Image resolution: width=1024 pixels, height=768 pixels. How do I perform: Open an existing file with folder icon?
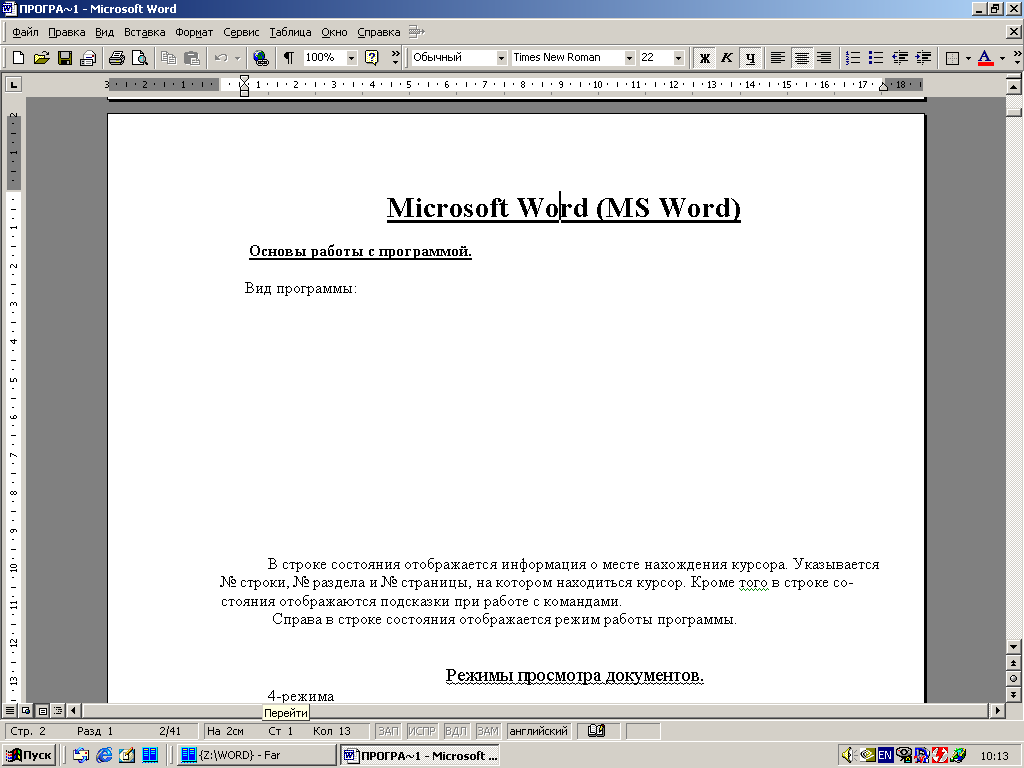41,57
